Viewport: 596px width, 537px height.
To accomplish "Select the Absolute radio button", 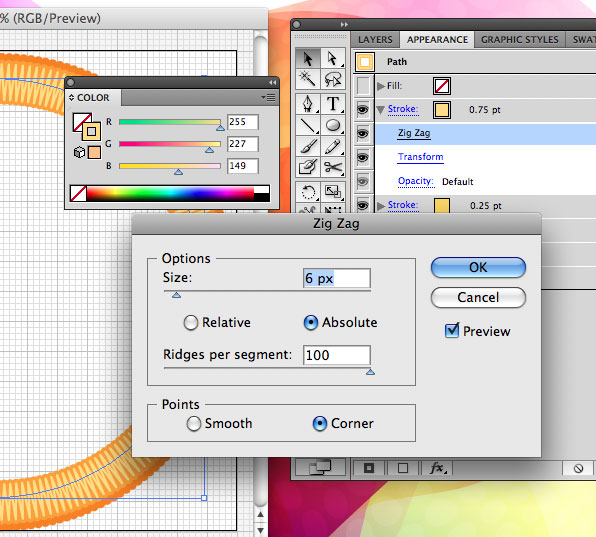I will coord(311,323).
